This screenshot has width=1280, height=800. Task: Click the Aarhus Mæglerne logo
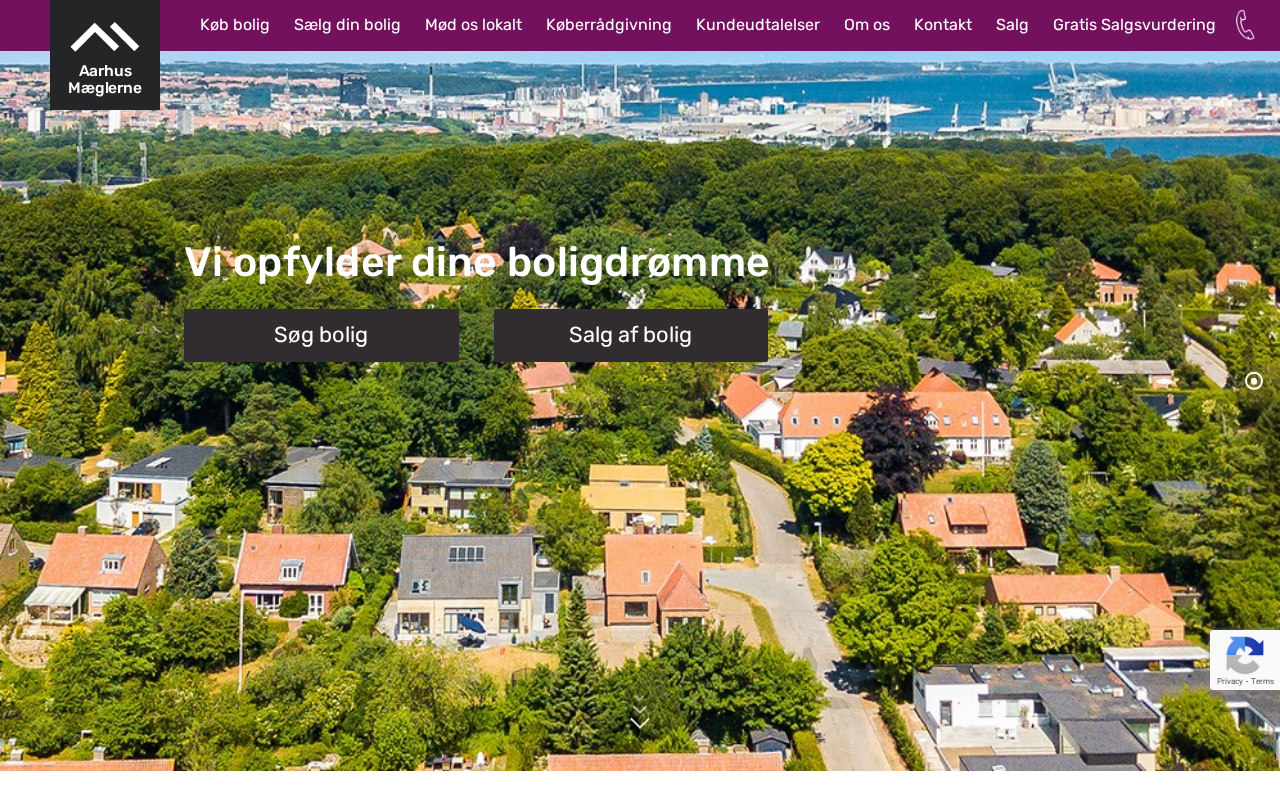point(105,55)
